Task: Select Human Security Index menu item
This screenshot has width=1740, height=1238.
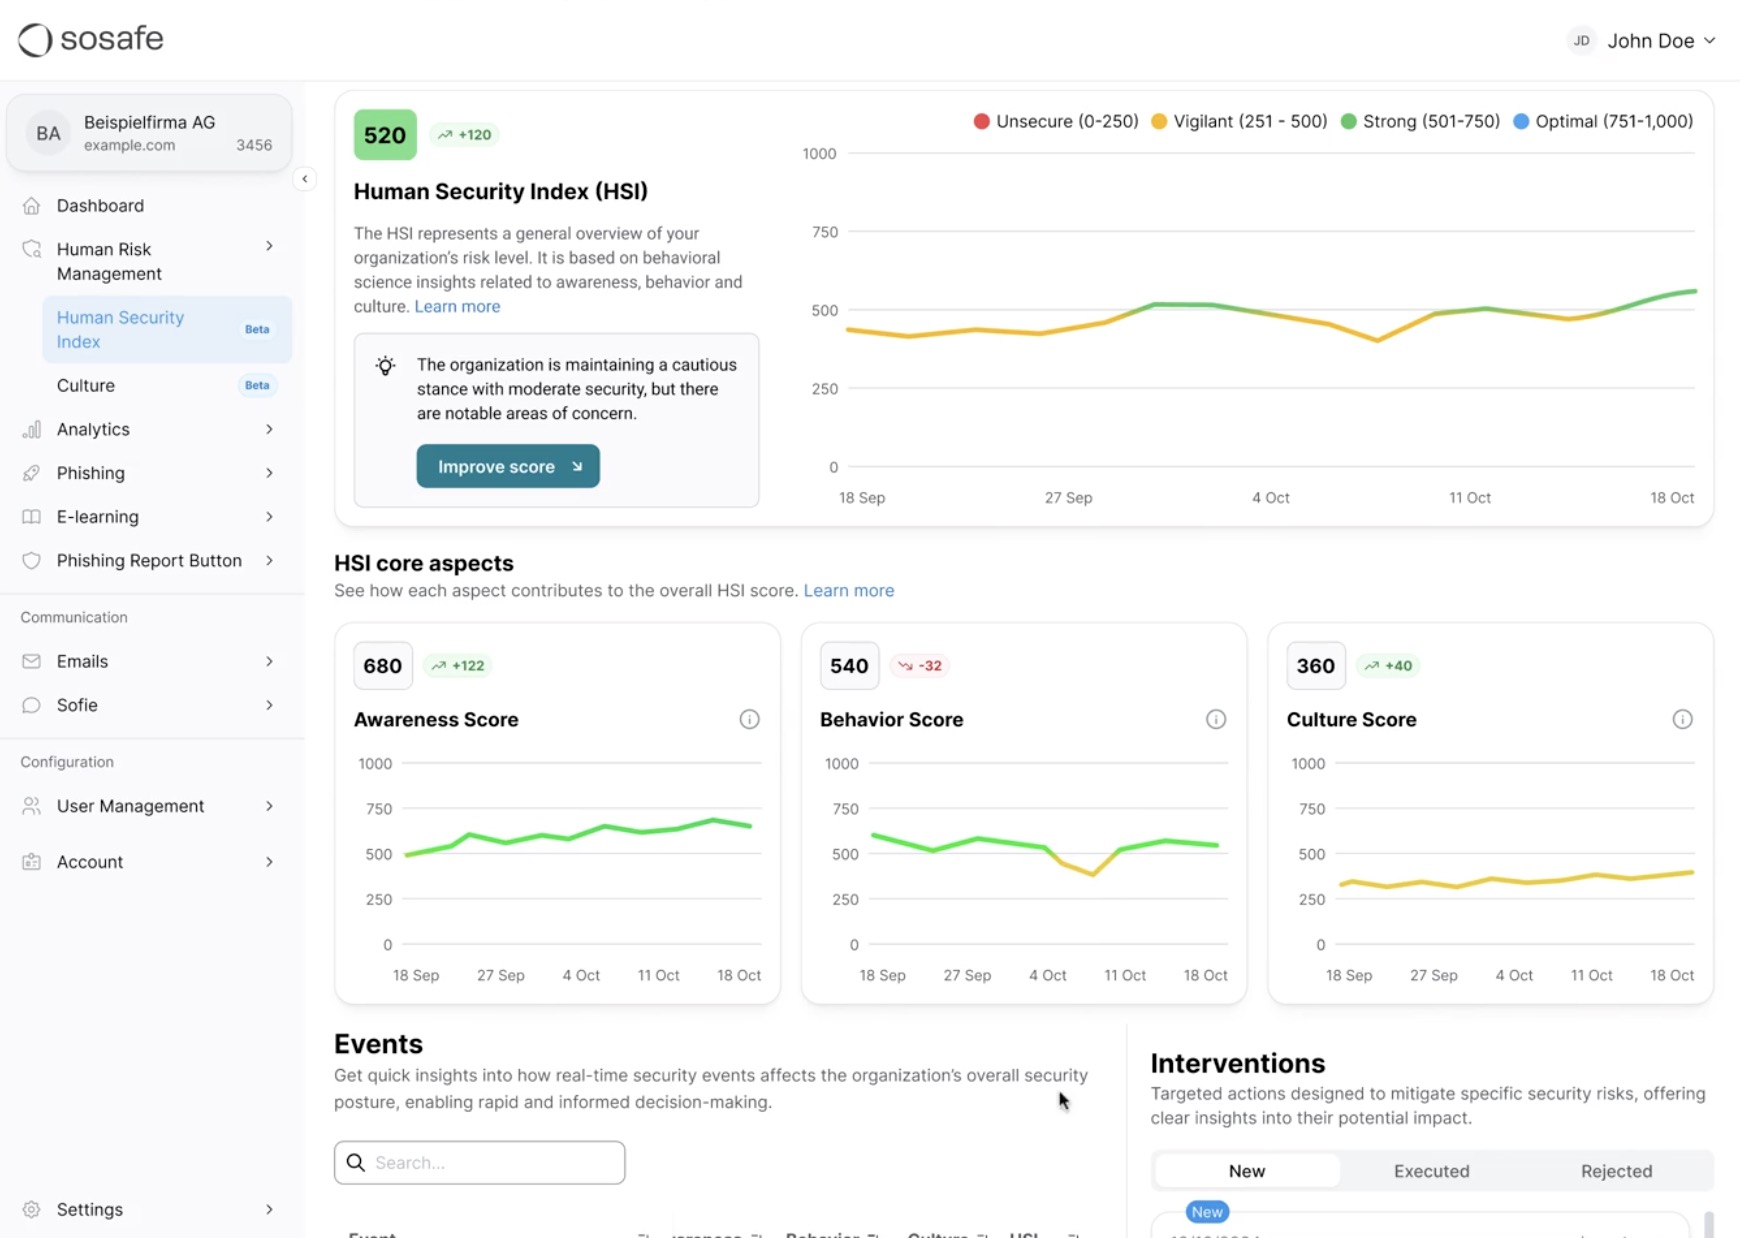Action: tap(167, 329)
